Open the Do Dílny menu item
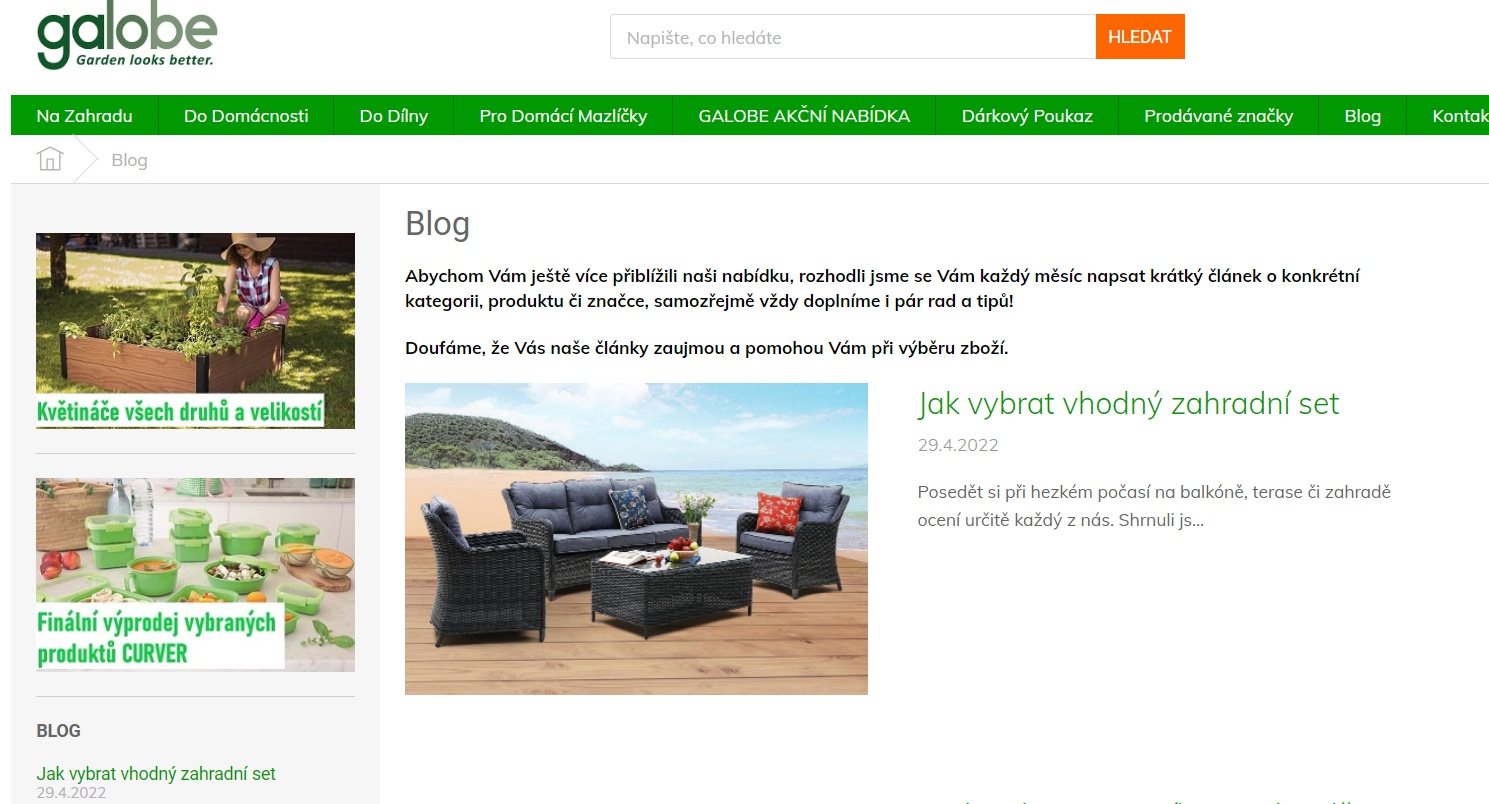The width and height of the screenshot is (1489, 804). (x=394, y=116)
